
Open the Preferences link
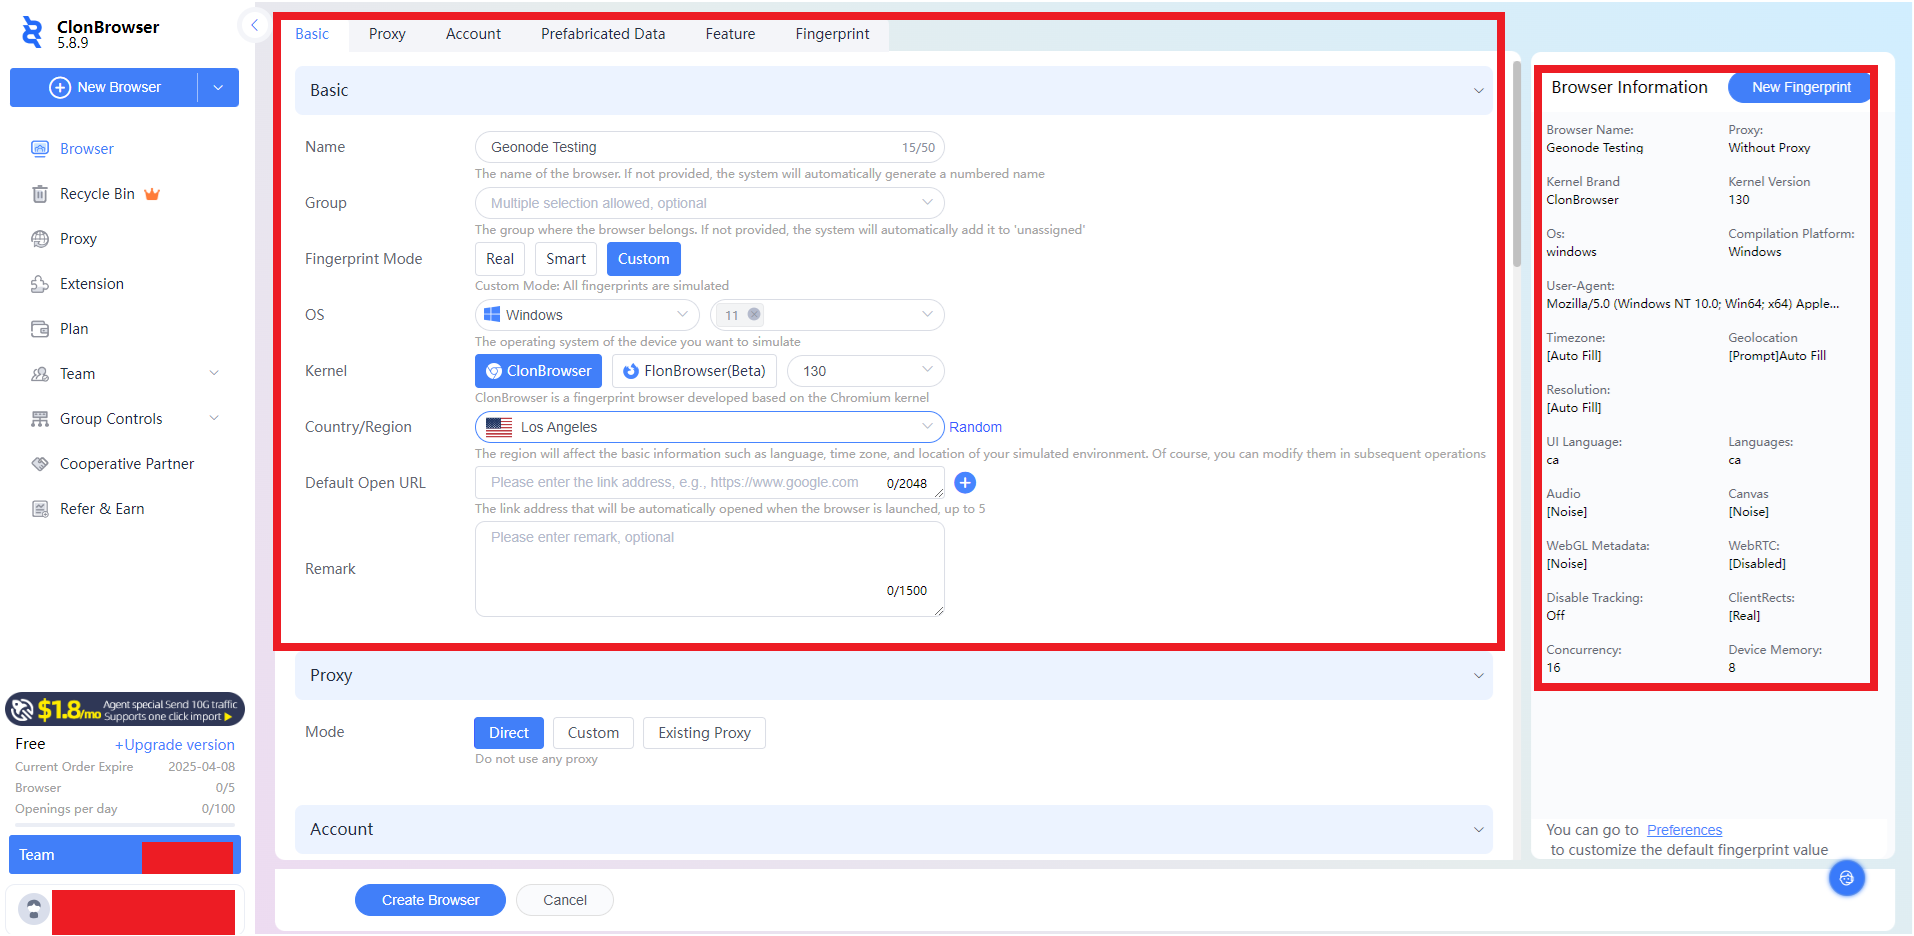(x=1683, y=829)
